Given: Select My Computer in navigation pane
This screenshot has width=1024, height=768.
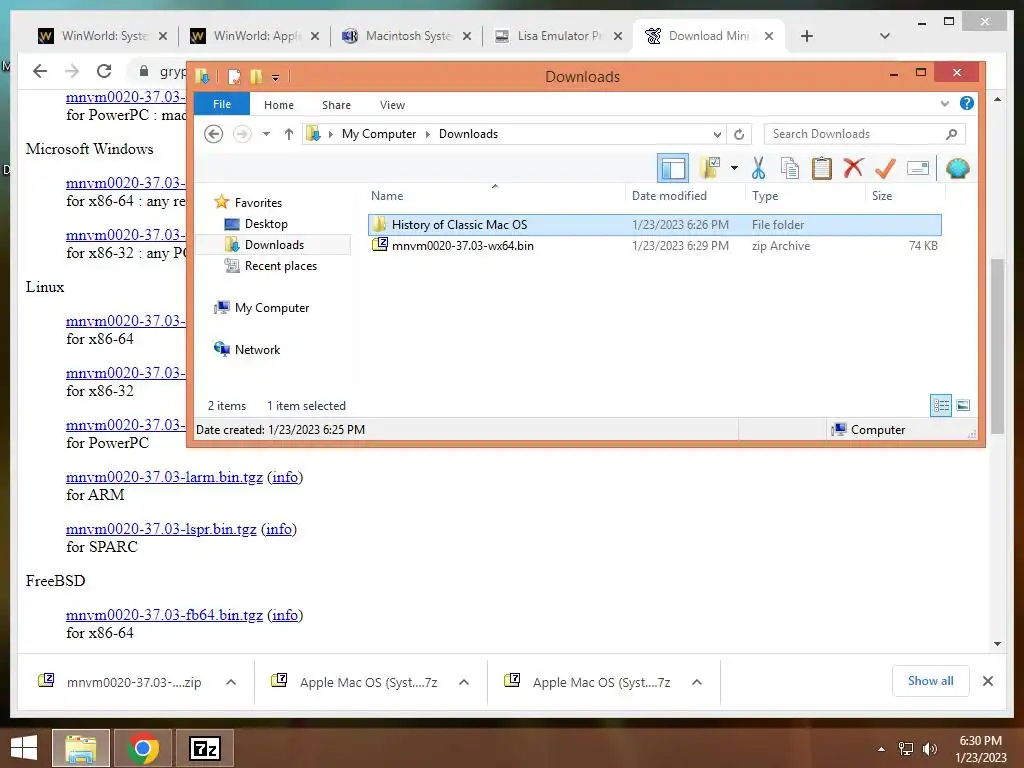Looking at the screenshot, I should 272,308.
